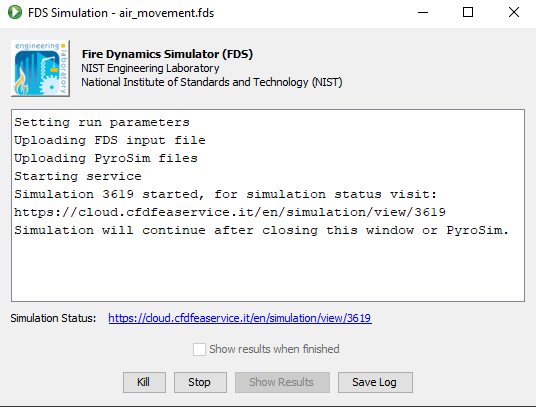Click the 'Starting service' log line
536x409 pixels.
(x=78, y=176)
